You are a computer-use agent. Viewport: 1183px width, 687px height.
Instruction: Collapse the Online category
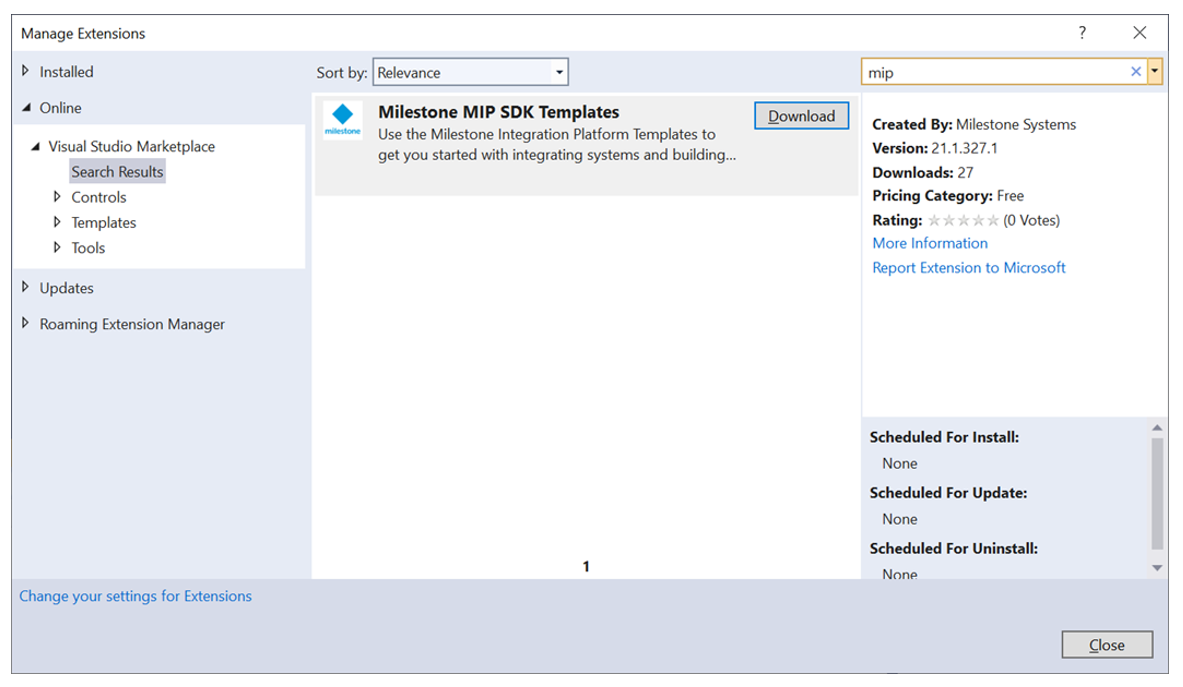[x=26, y=107]
